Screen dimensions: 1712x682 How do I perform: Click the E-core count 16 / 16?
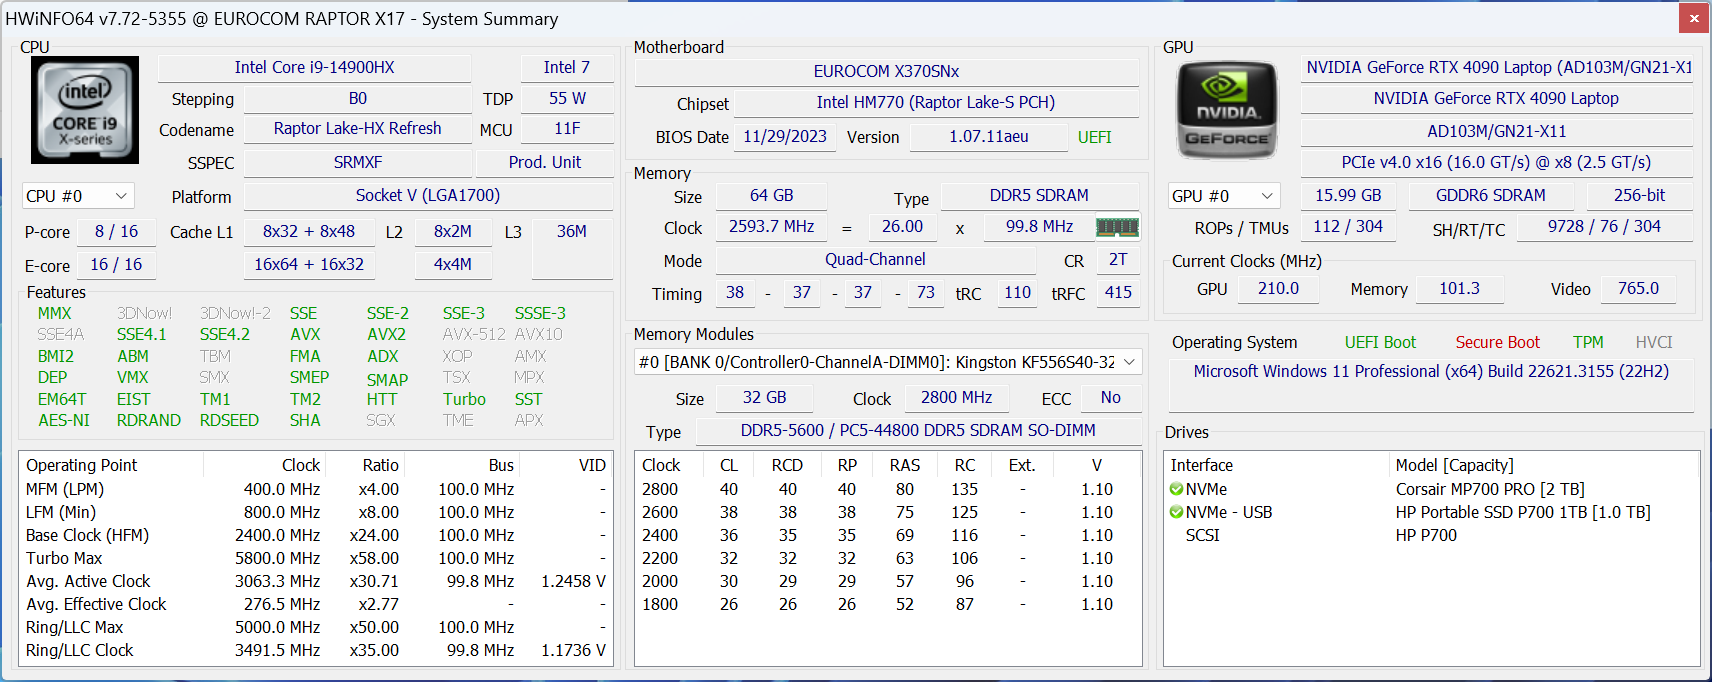(116, 264)
